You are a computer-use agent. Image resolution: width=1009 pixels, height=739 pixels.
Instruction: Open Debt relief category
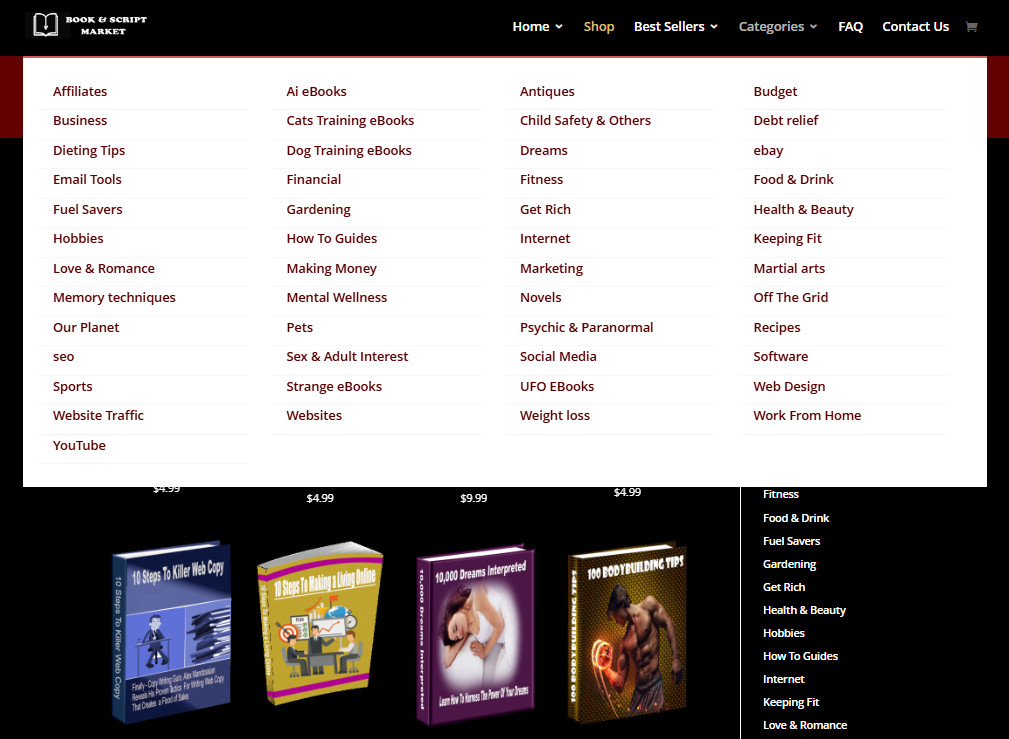(786, 120)
